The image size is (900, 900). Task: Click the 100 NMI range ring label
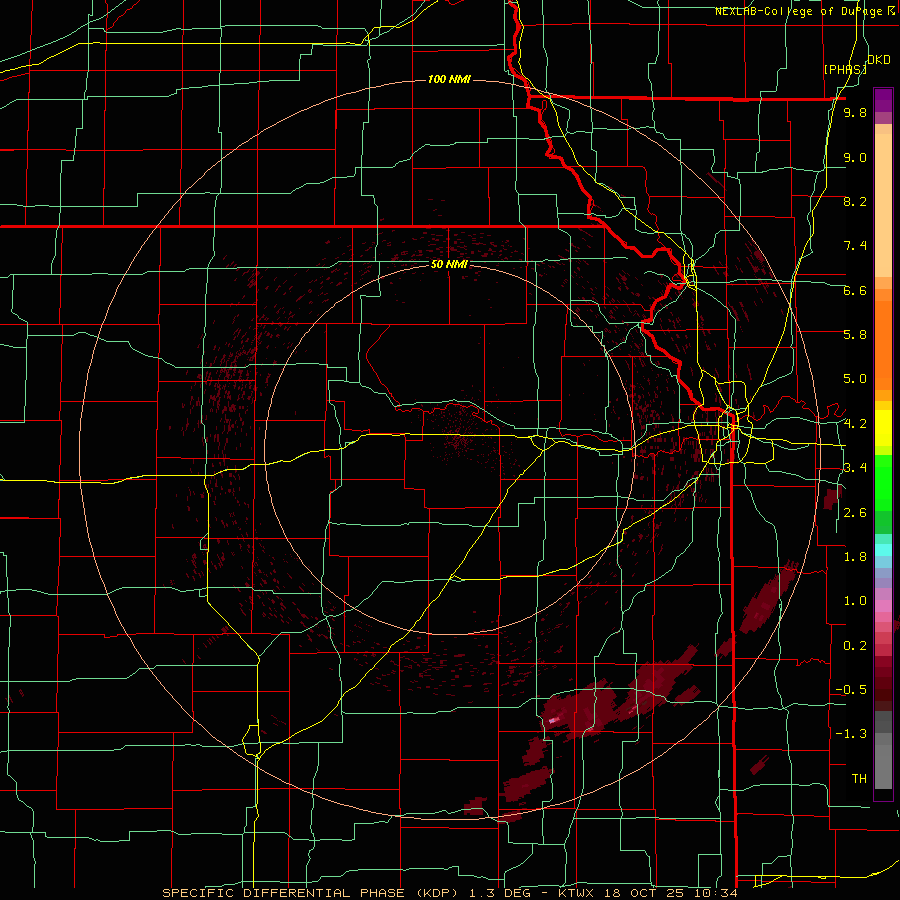tap(449, 79)
